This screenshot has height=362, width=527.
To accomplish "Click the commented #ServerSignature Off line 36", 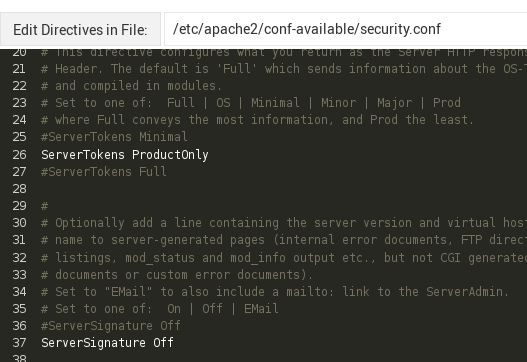I will coord(111,325).
